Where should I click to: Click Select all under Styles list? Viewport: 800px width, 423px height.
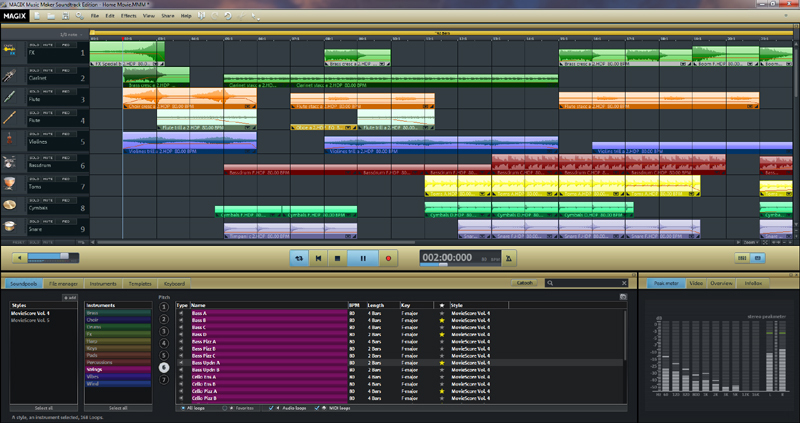click(44, 408)
